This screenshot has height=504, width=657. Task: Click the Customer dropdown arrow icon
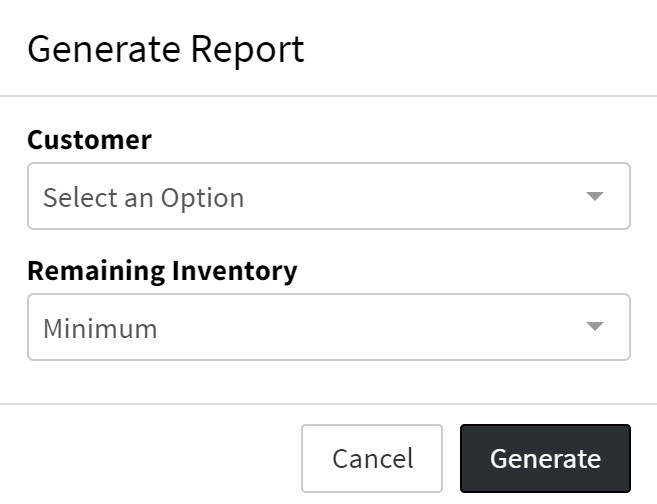point(595,196)
